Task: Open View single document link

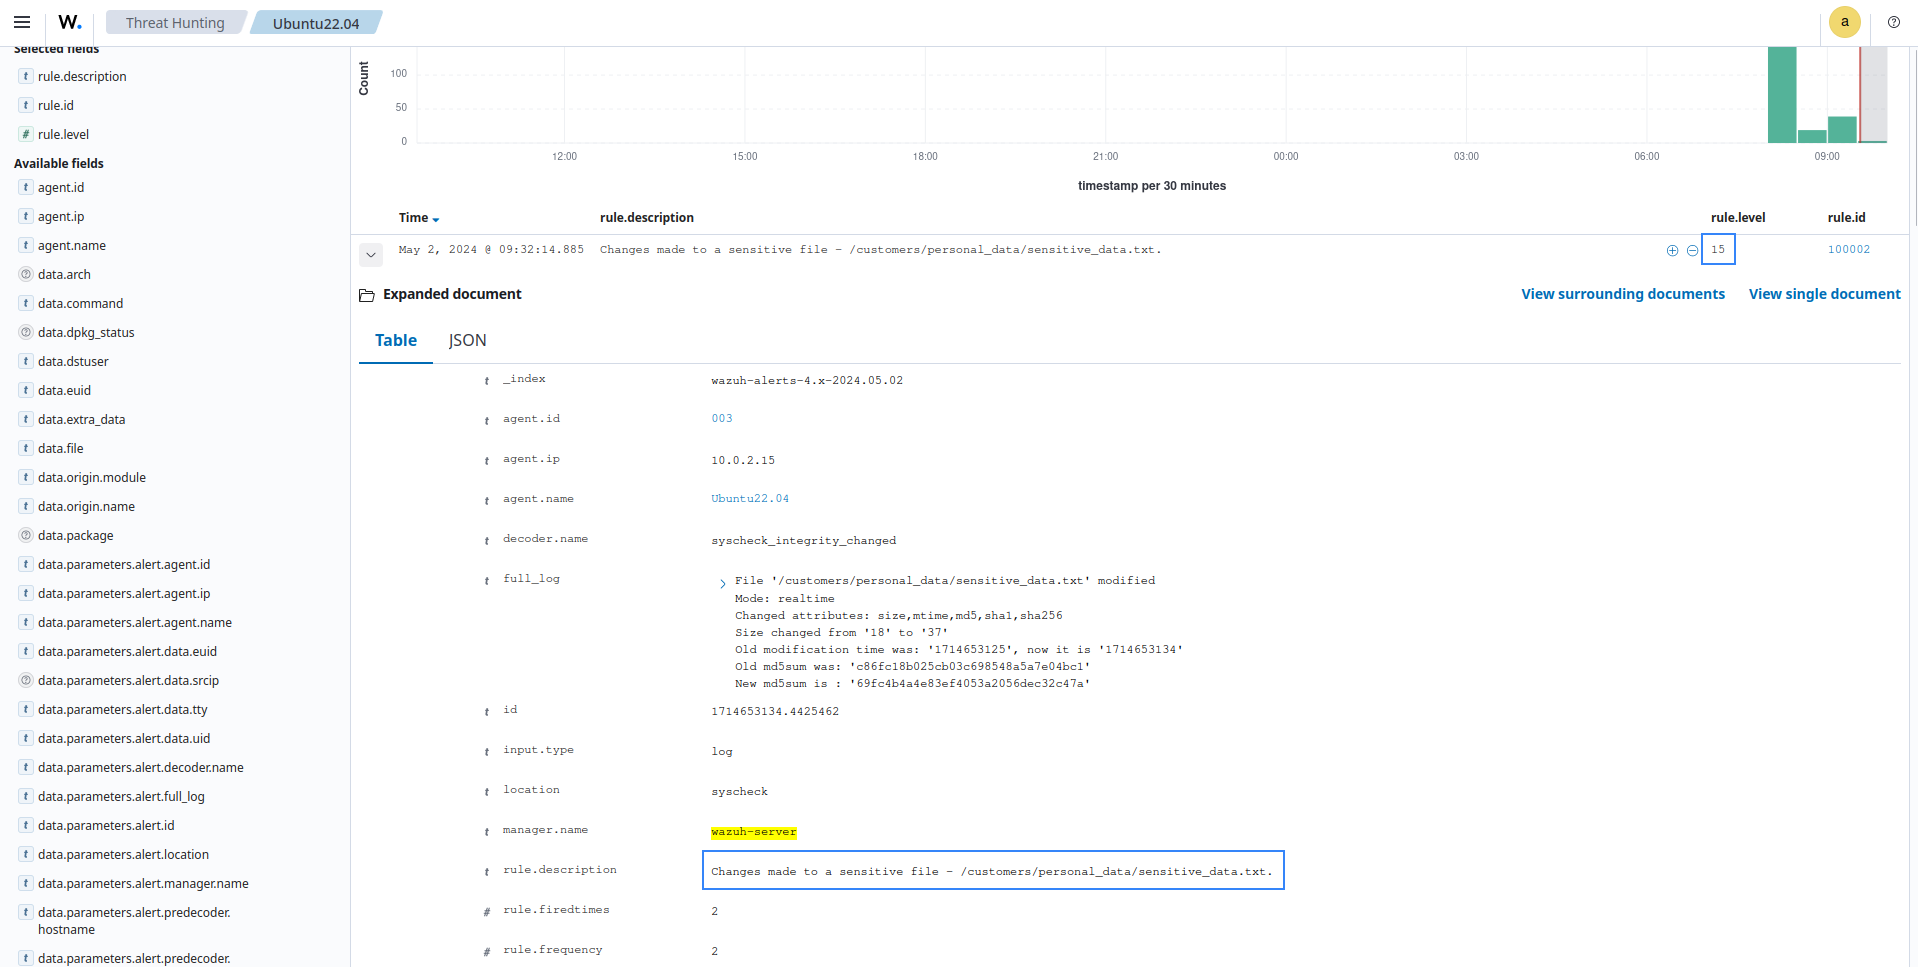Action: 1824,294
